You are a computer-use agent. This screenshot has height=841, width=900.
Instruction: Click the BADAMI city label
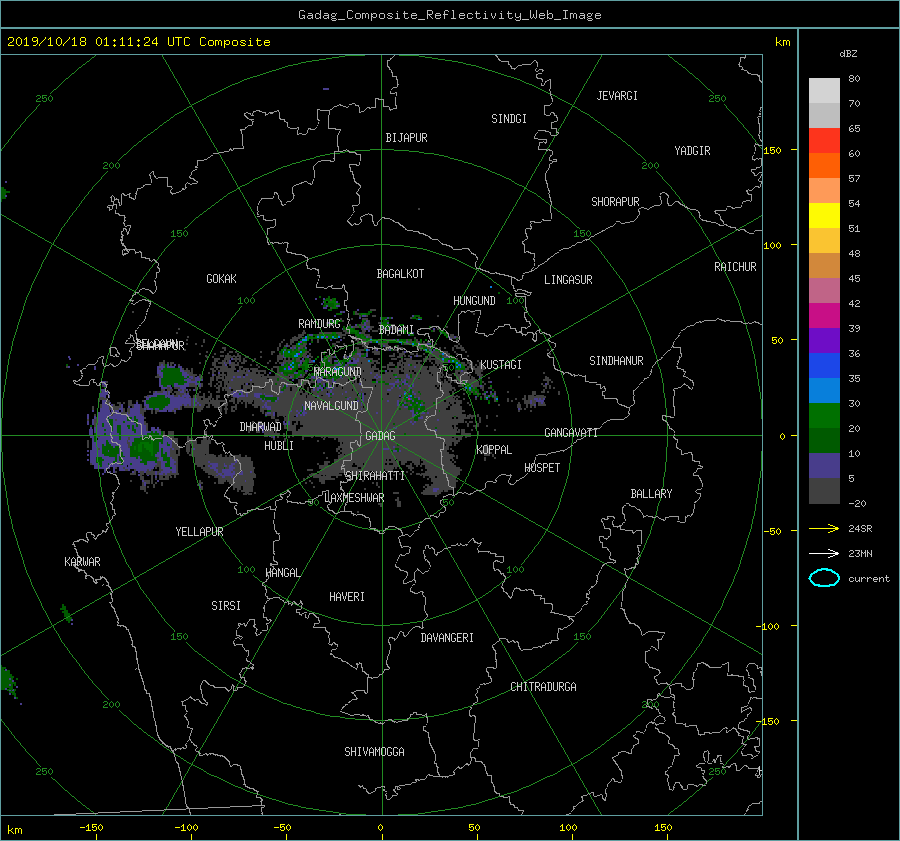click(x=396, y=330)
